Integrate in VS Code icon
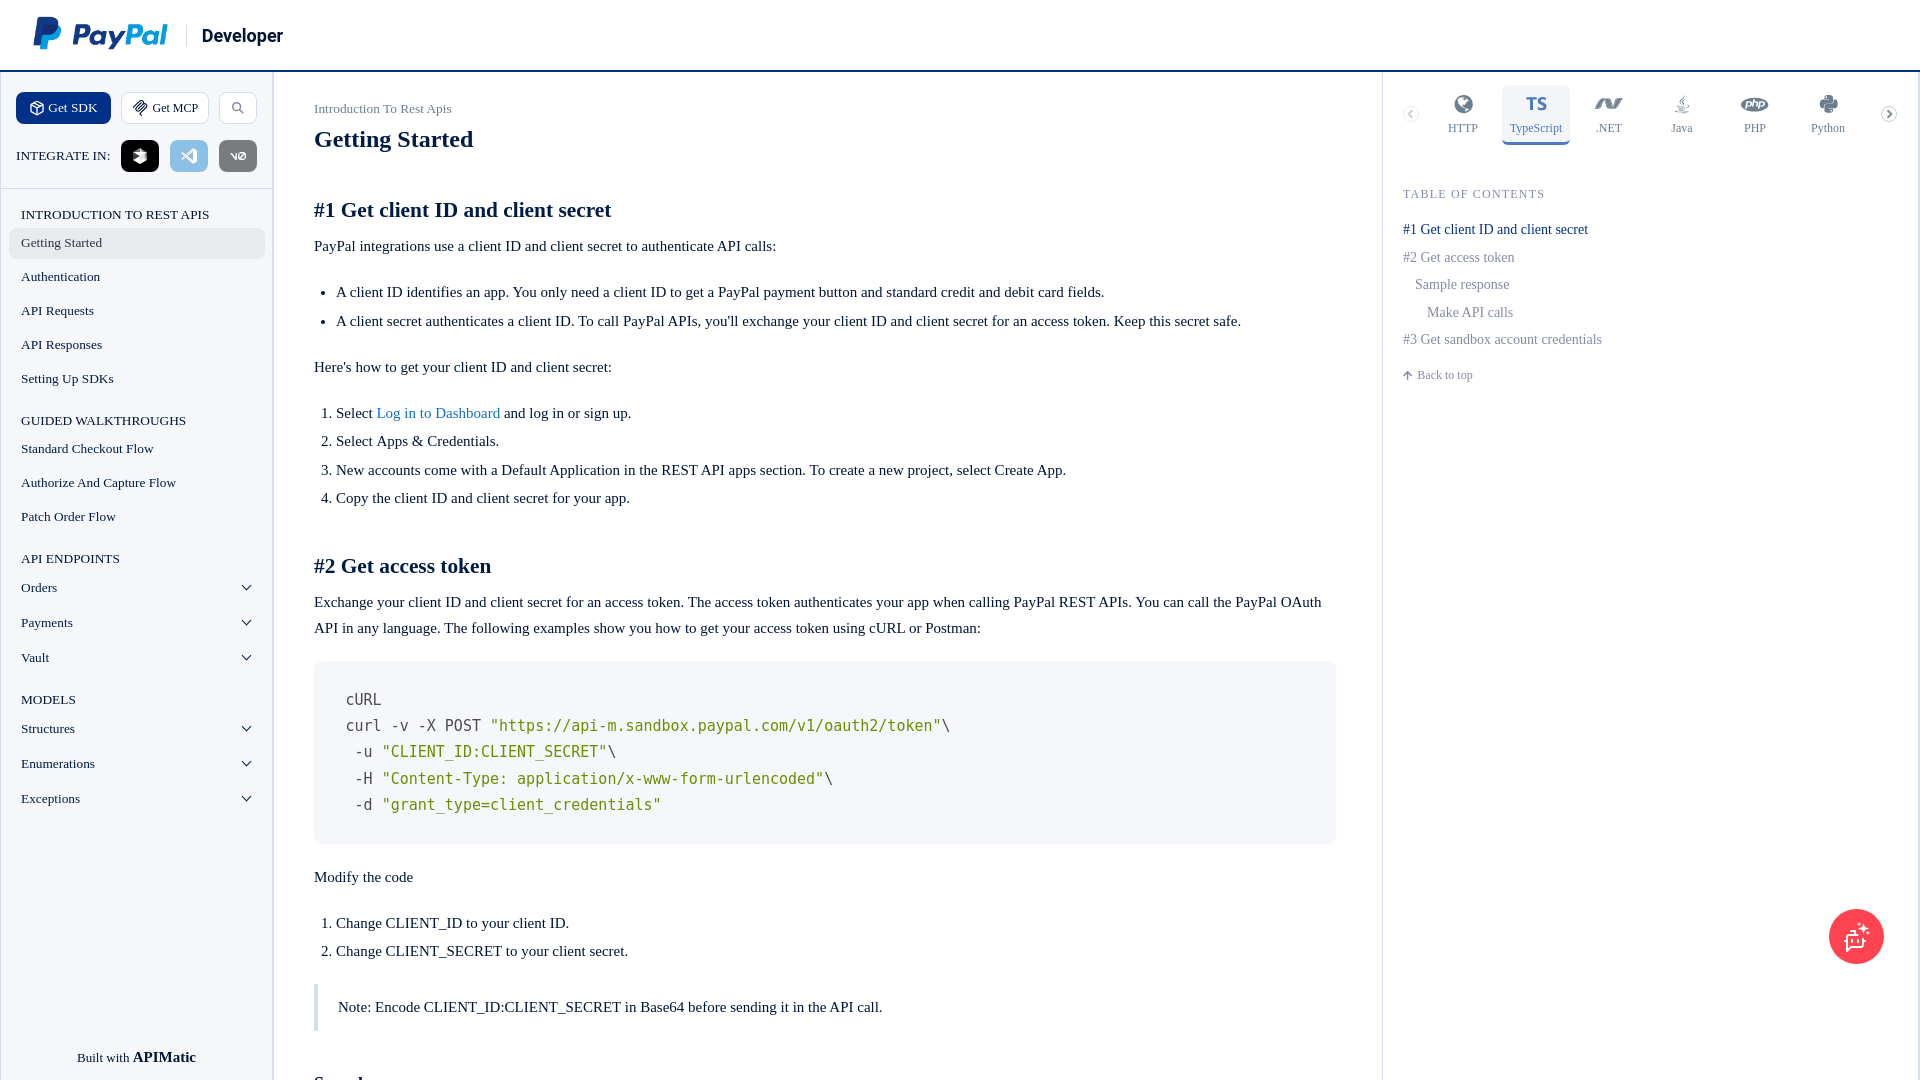 click(189, 156)
